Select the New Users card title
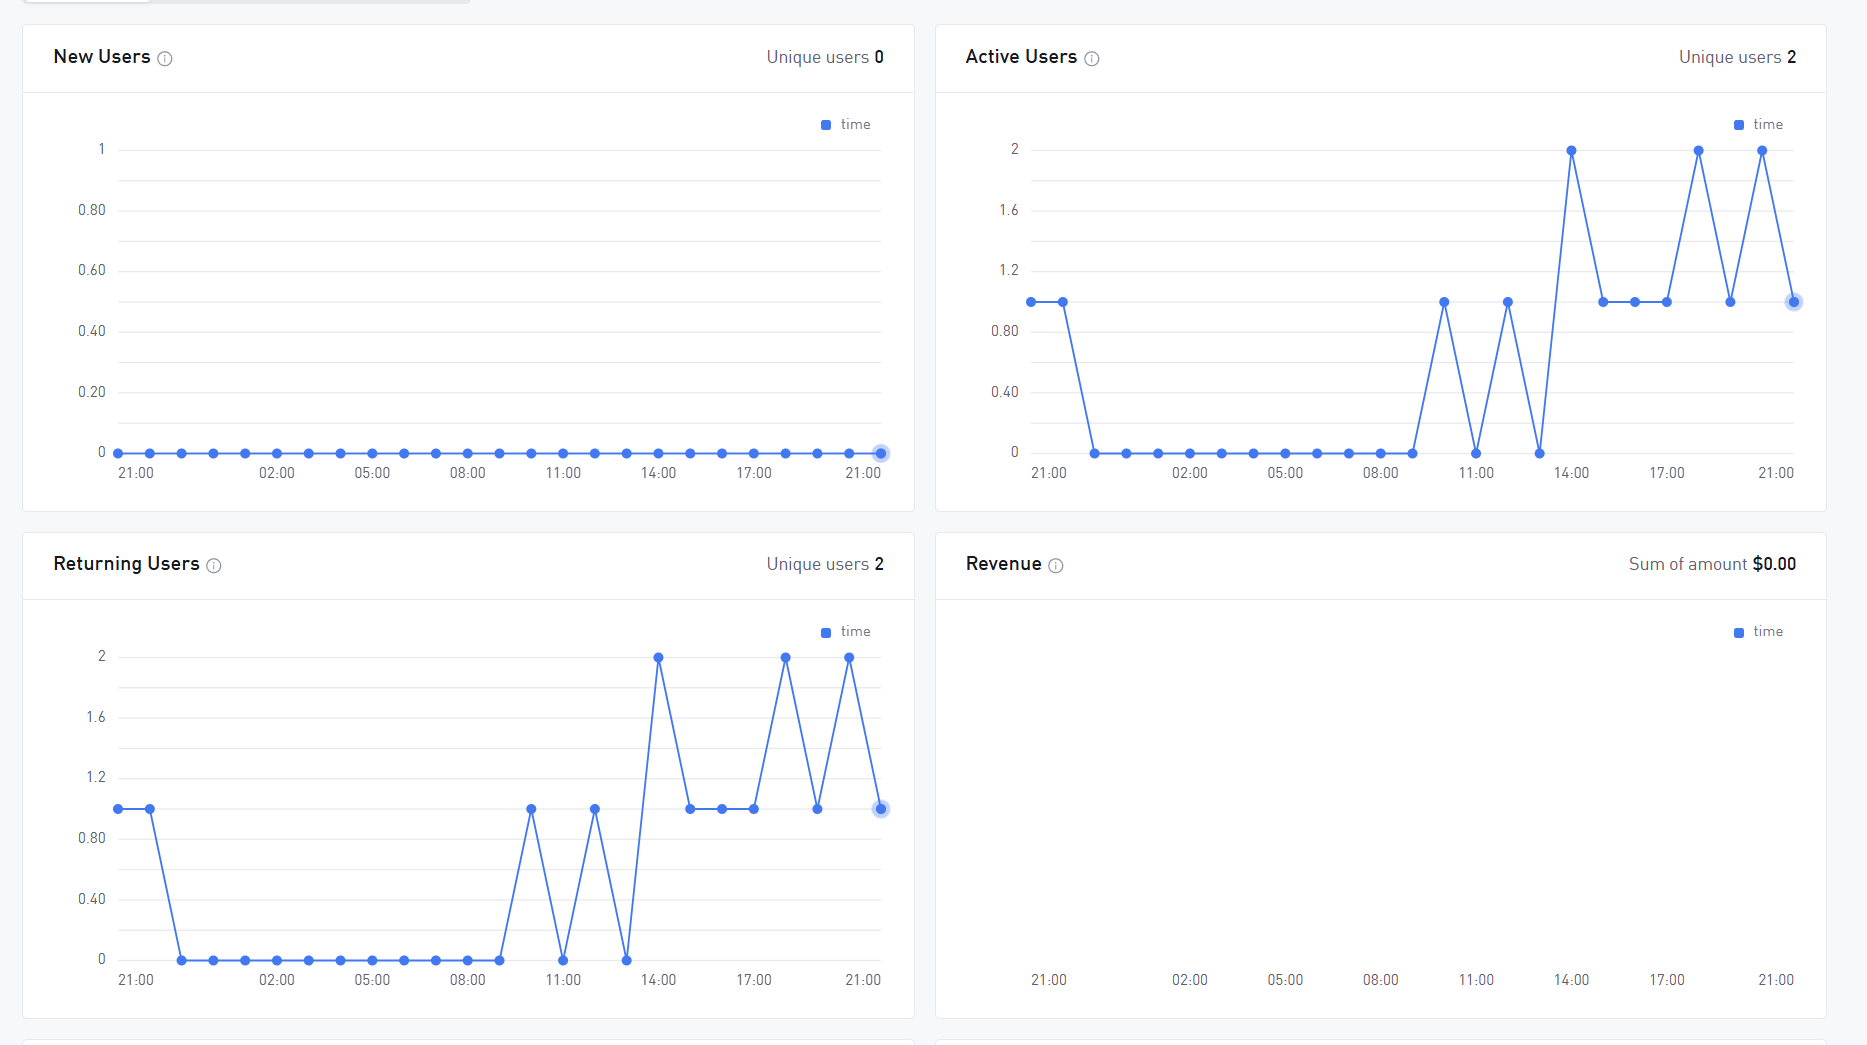Image resolution: width=1867 pixels, height=1045 pixels. (102, 57)
